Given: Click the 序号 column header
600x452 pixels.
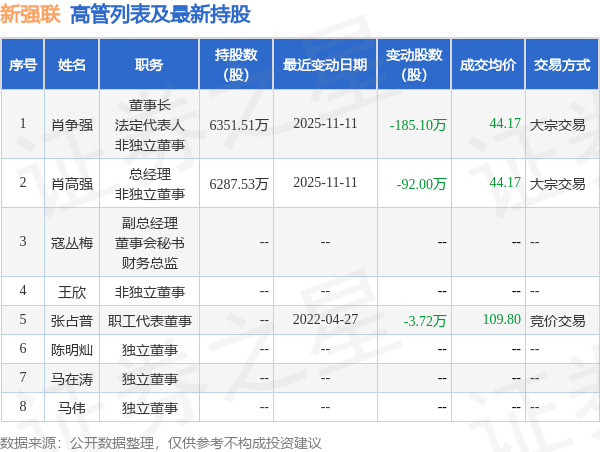Looking at the screenshot, I should pos(23,64).
